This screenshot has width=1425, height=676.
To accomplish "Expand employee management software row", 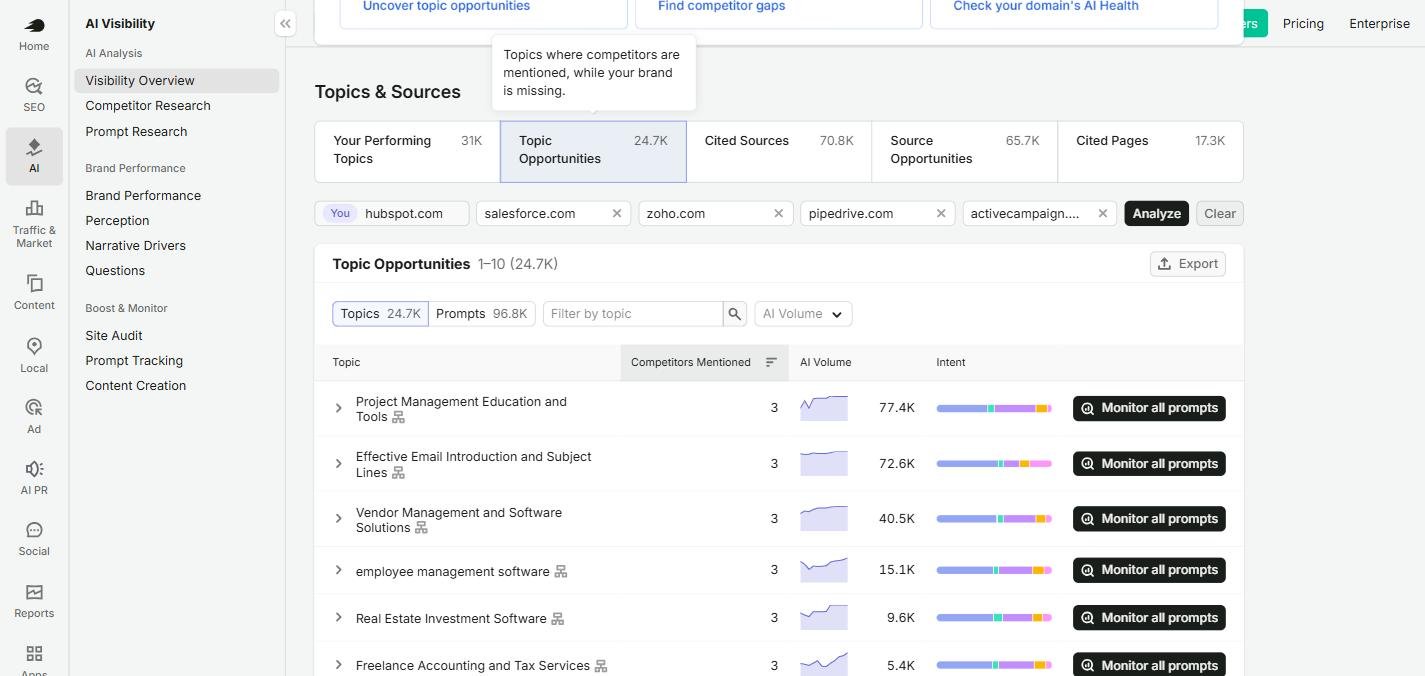I will coord(338,570).
